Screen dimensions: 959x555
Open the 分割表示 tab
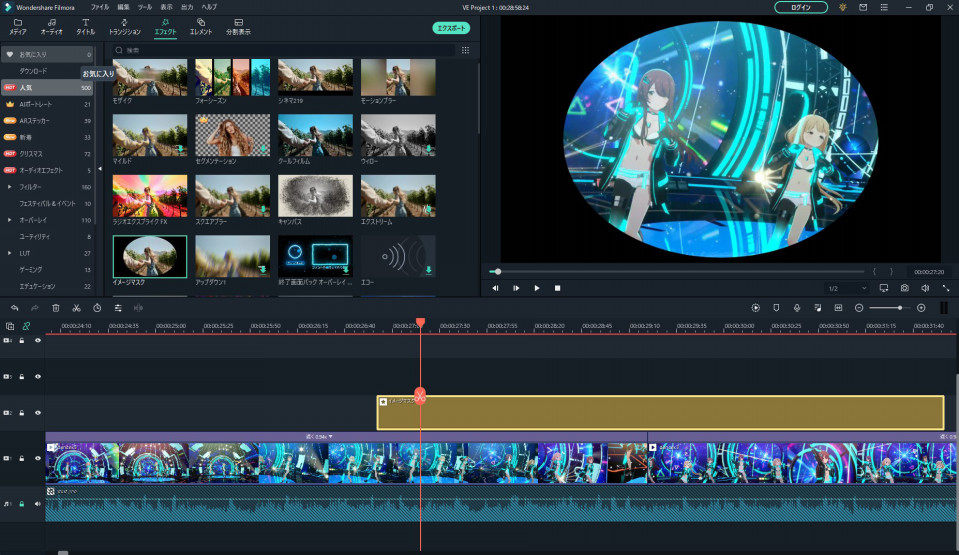coord(239,27)
